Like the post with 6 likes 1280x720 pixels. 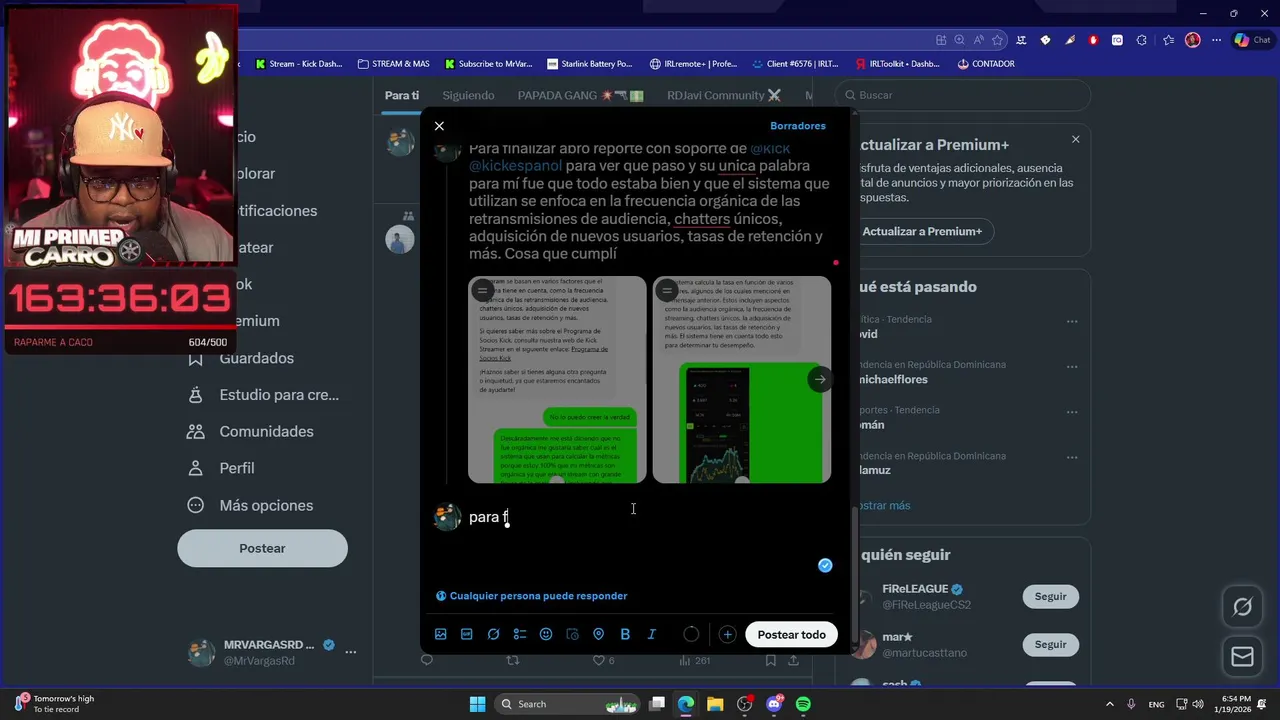(603, 660)
